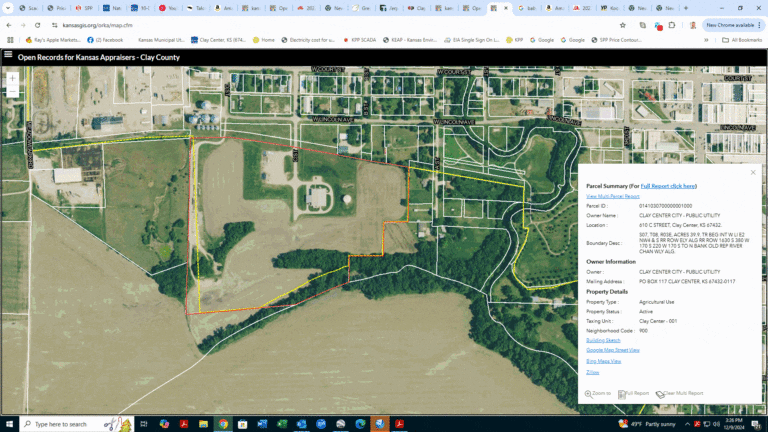Screen dimensions: 768x432
Task: Zoom in the map with plus button
Action: tap(12, 77)
